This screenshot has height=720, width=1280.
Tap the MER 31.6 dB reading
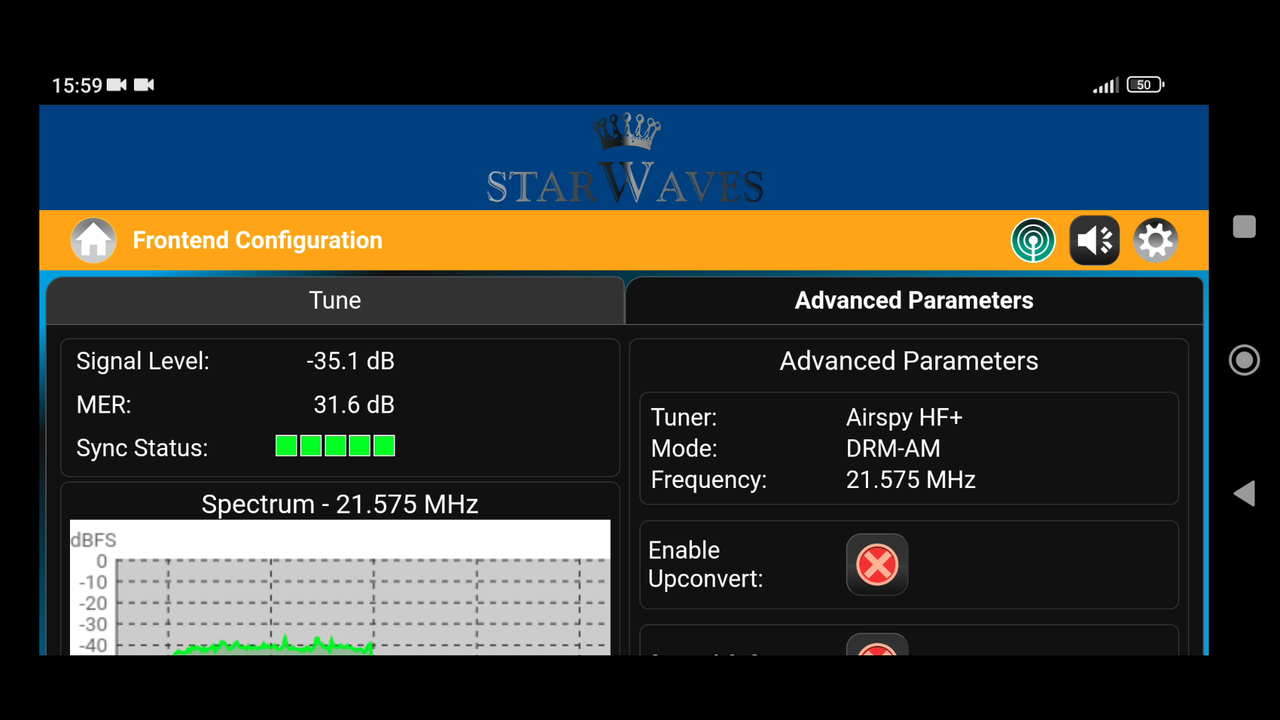point(354,405)
